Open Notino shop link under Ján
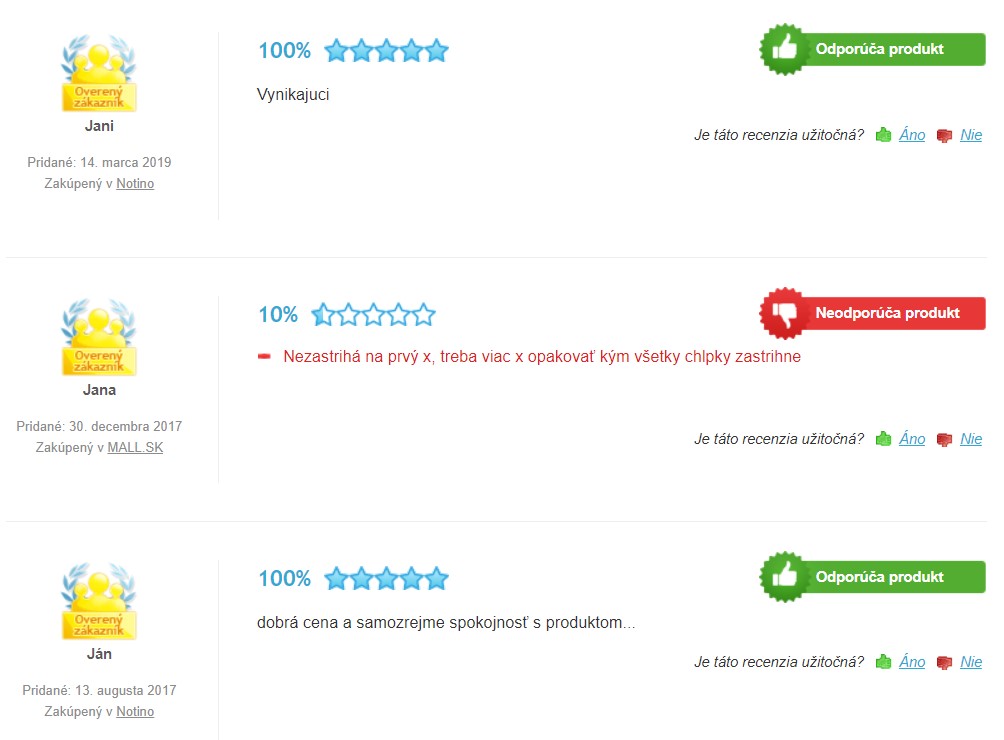The height and width of the screenshot is (740, 1004). [x=135, y=712]
